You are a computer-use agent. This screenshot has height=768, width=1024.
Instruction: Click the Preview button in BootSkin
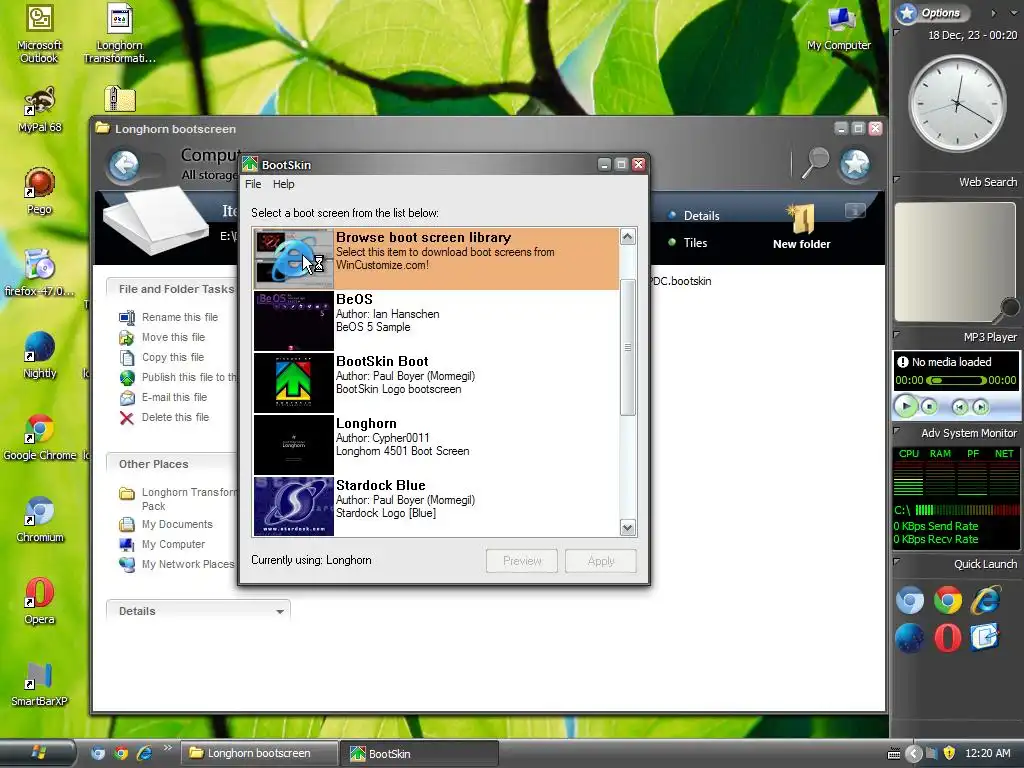tap(522, 561)
